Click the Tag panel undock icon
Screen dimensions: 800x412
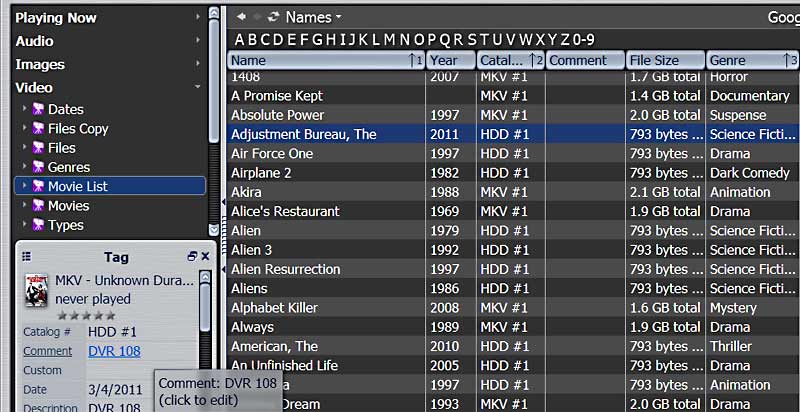[x=192, y=257]
